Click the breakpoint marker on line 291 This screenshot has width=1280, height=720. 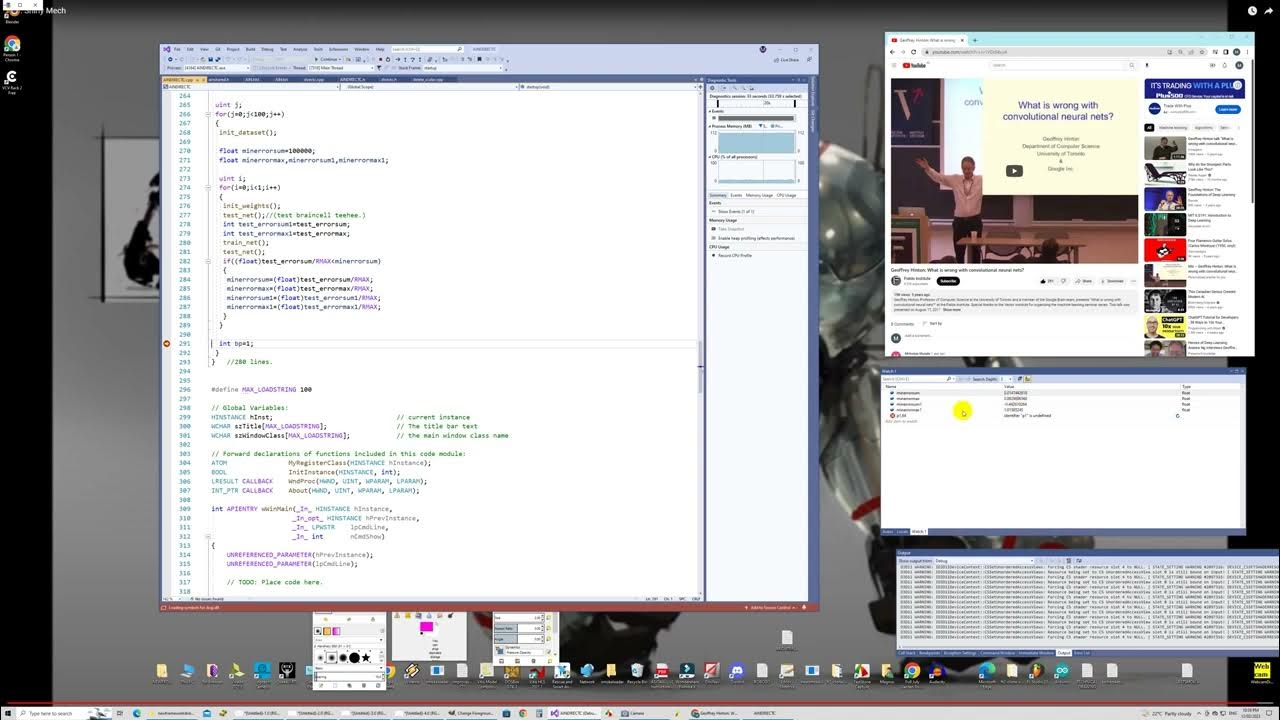[x=167, y=343]
